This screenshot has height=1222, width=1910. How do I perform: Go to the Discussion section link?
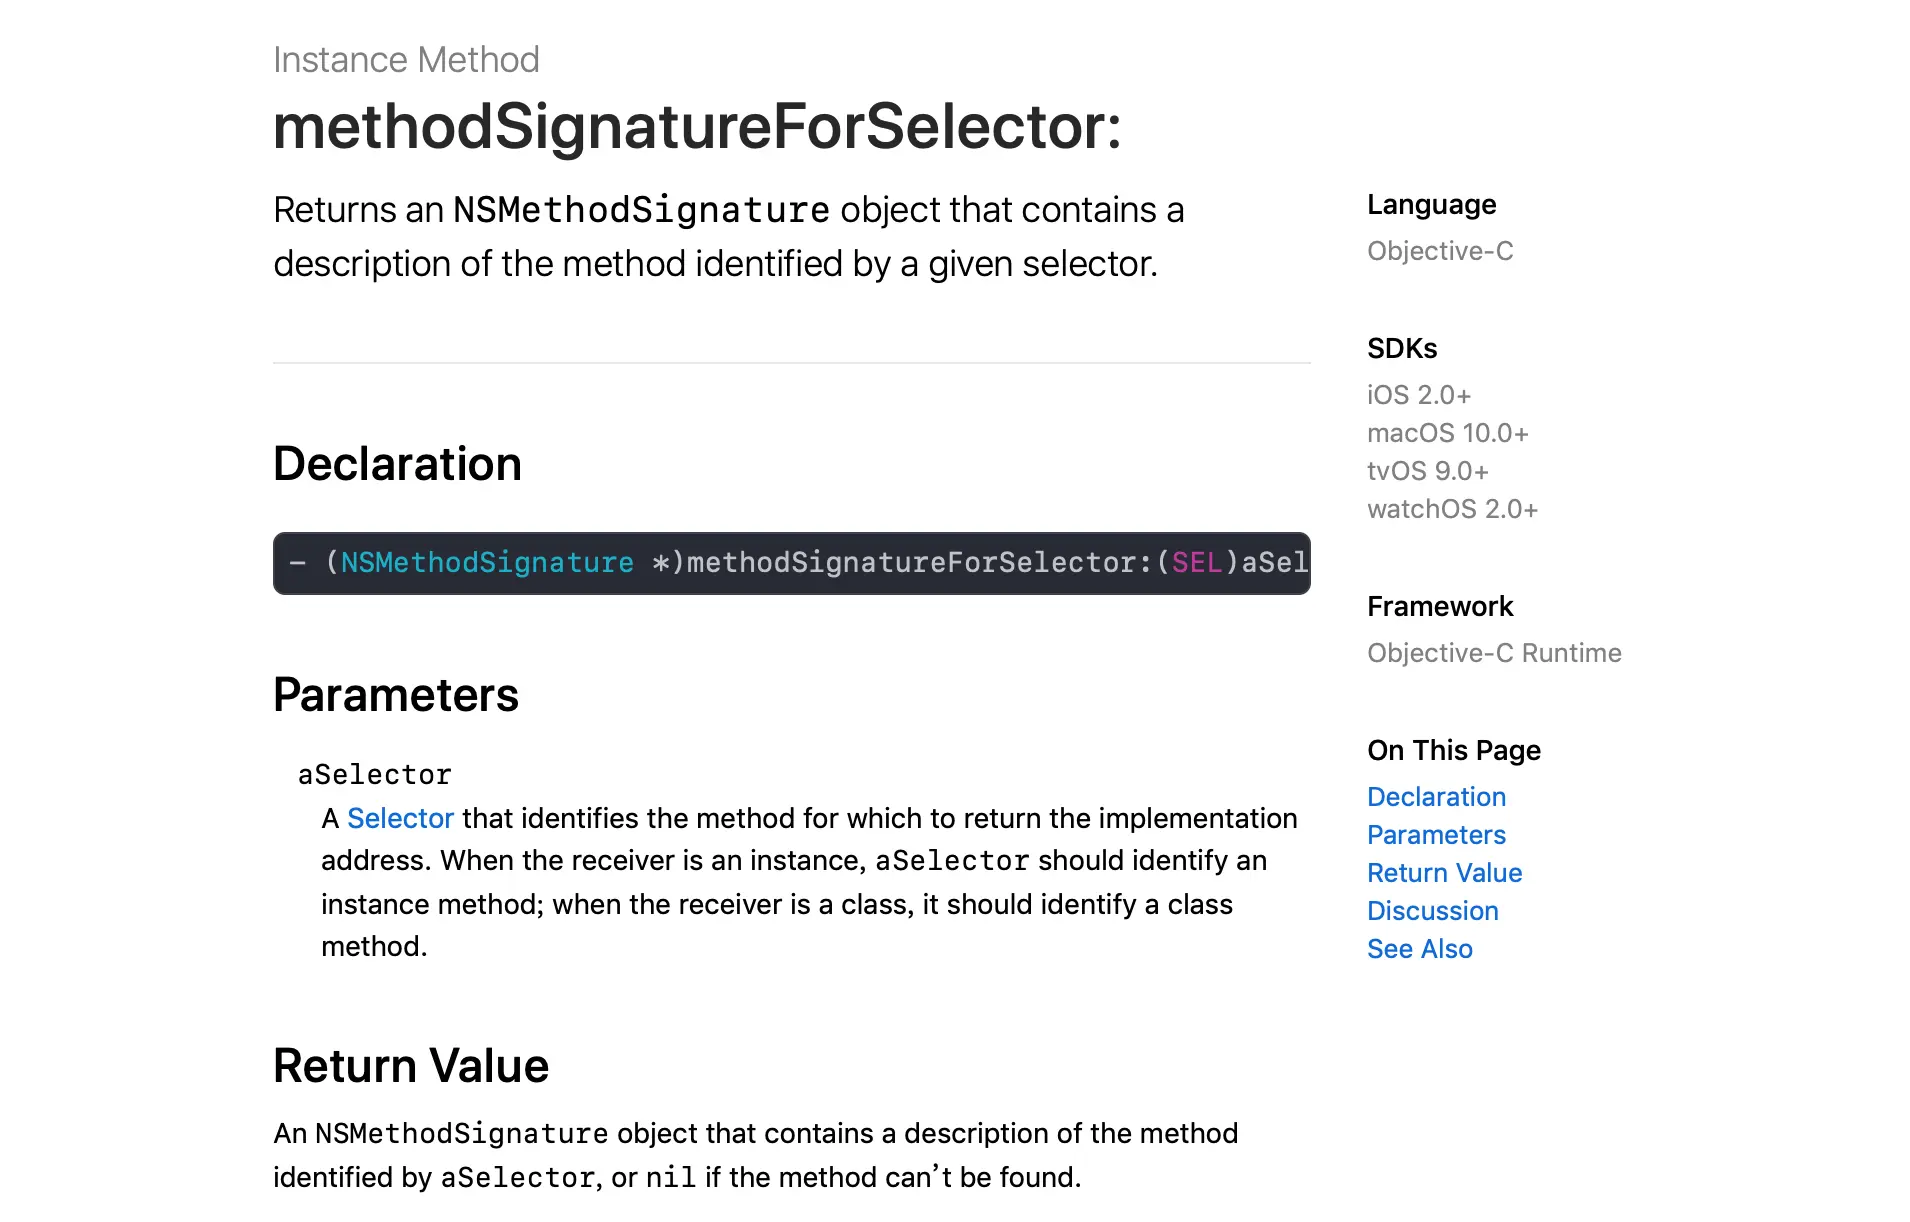(x=1432, y=911)
